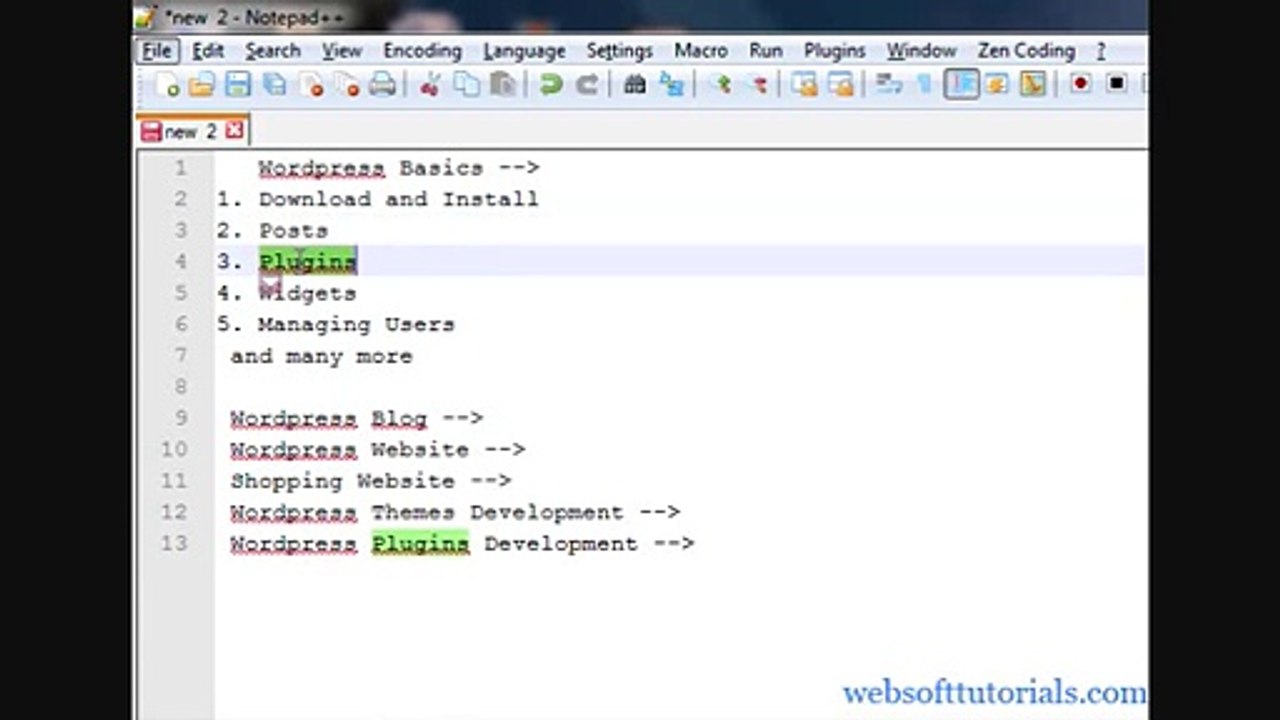This screenshot has height=720, width=1280.
Task: Click the Close All documents icon
Action: point(347,85)
